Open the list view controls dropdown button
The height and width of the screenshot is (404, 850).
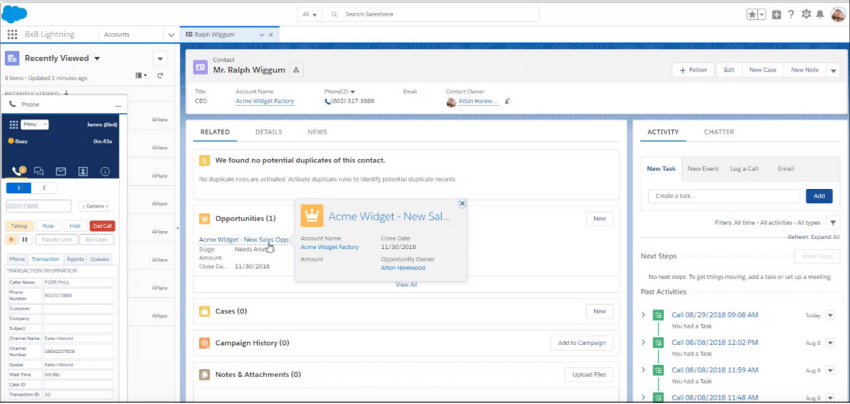point(160,59)
